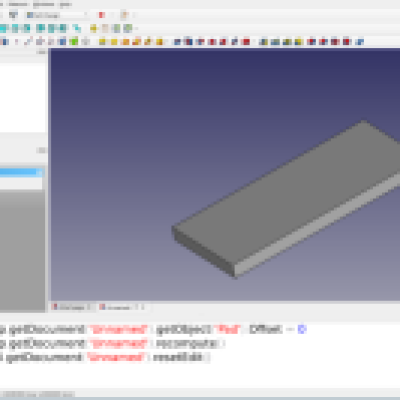Set the teal Front view icon
This screenshot has height=400, width=400.
pos(15,29)
